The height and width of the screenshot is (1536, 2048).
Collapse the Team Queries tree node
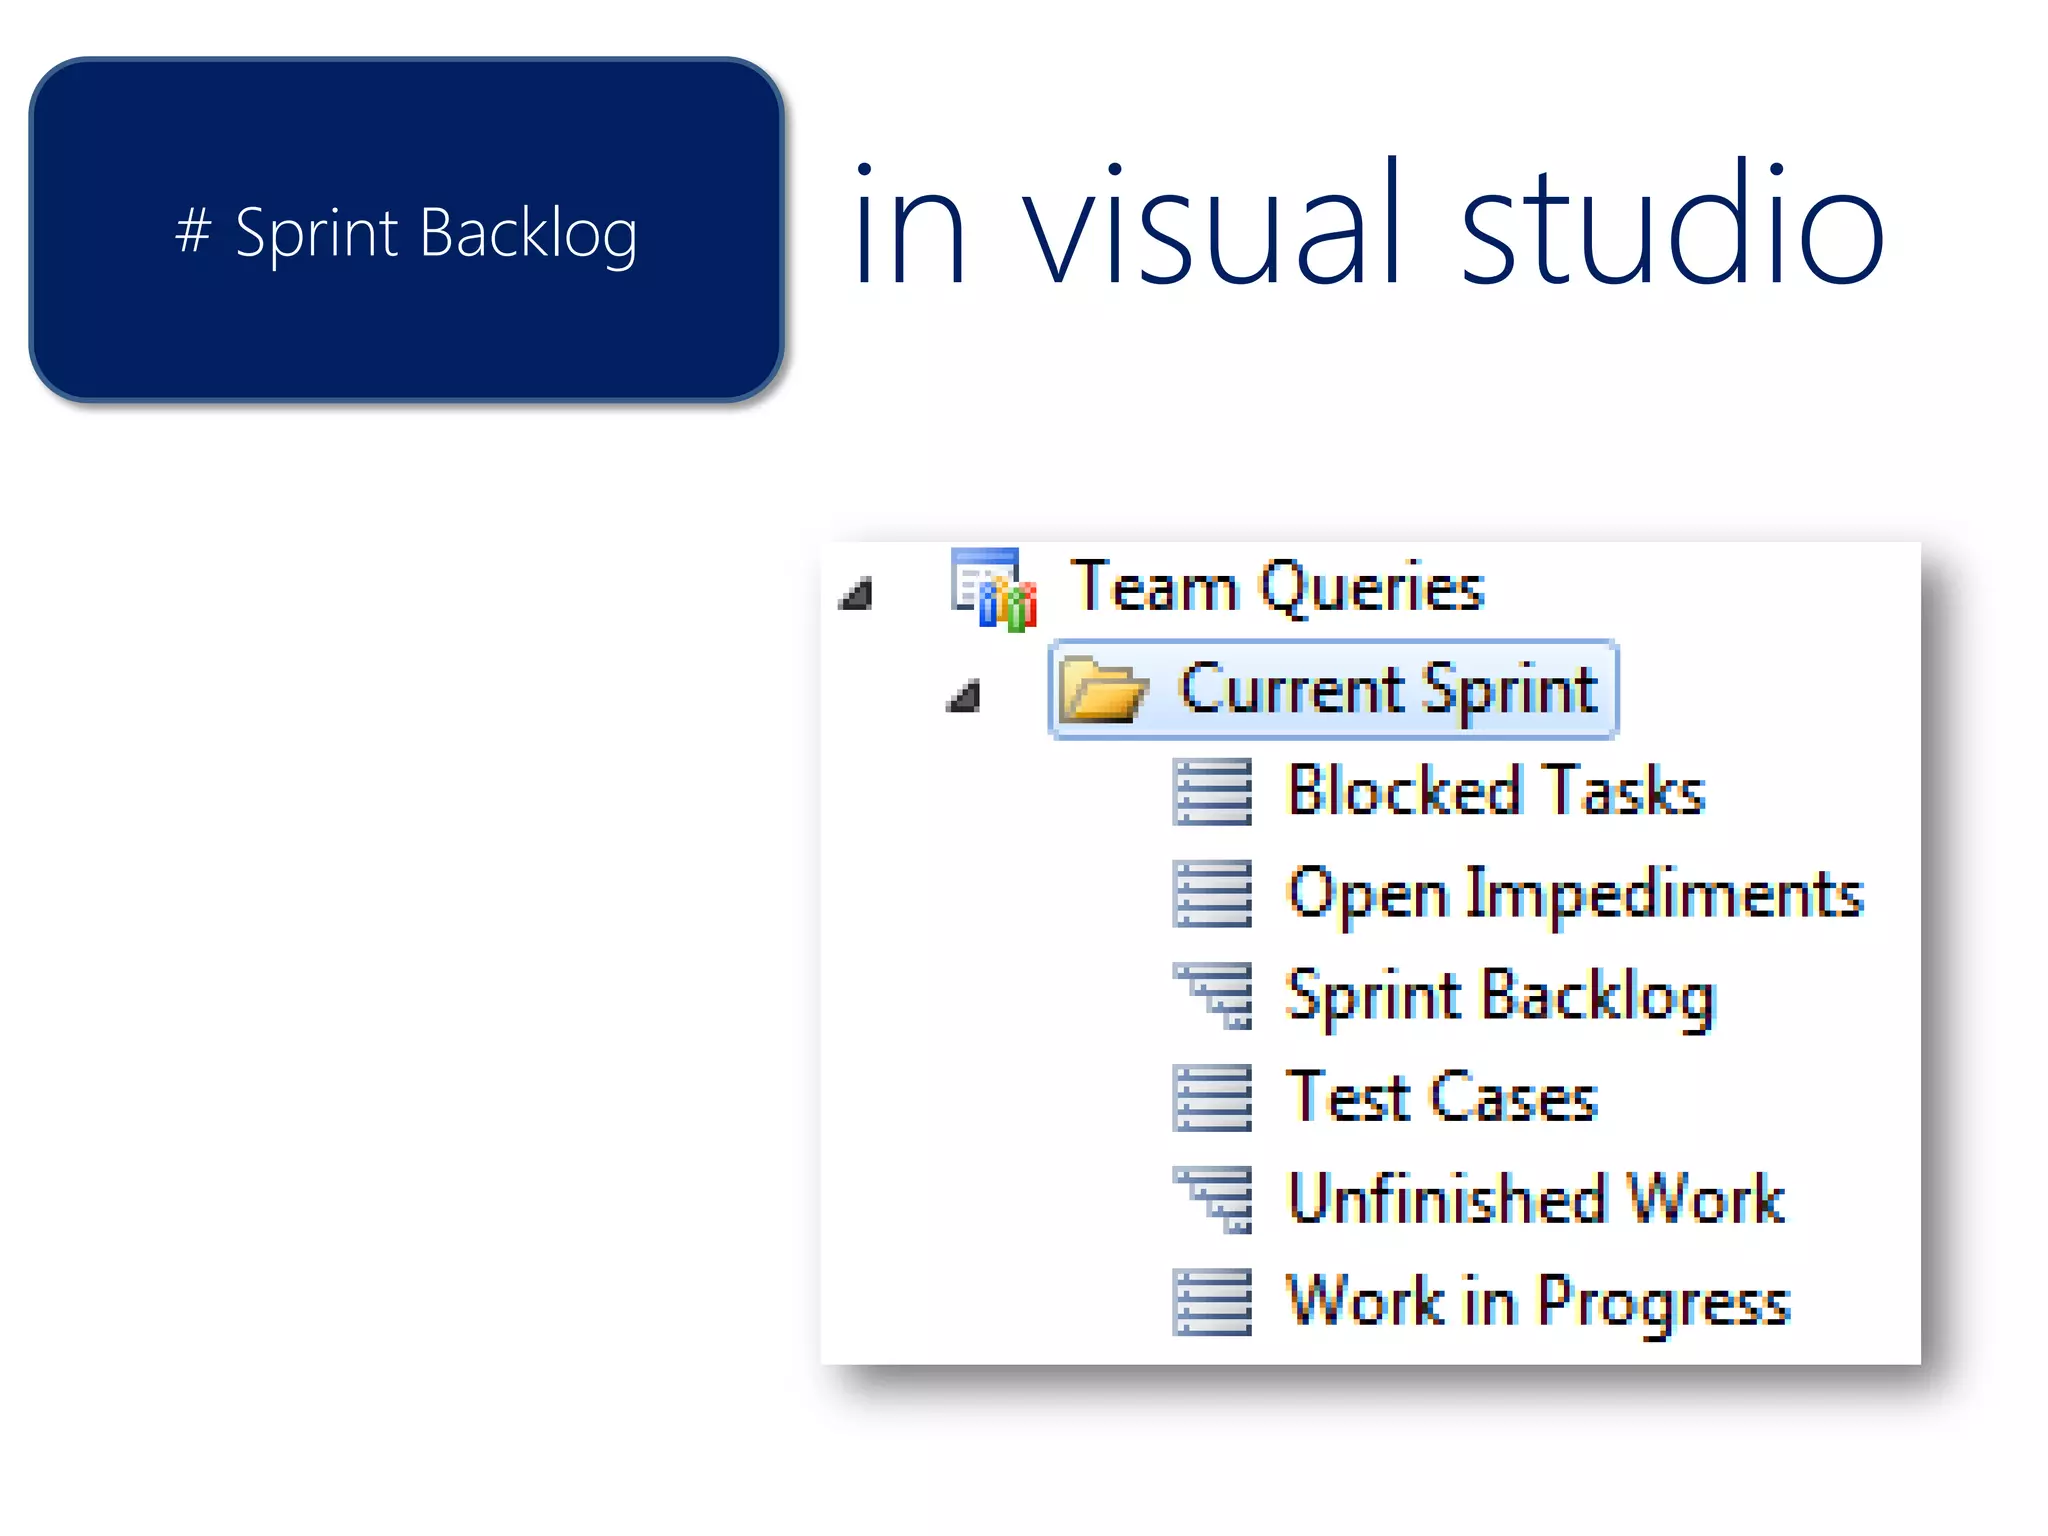856,594
